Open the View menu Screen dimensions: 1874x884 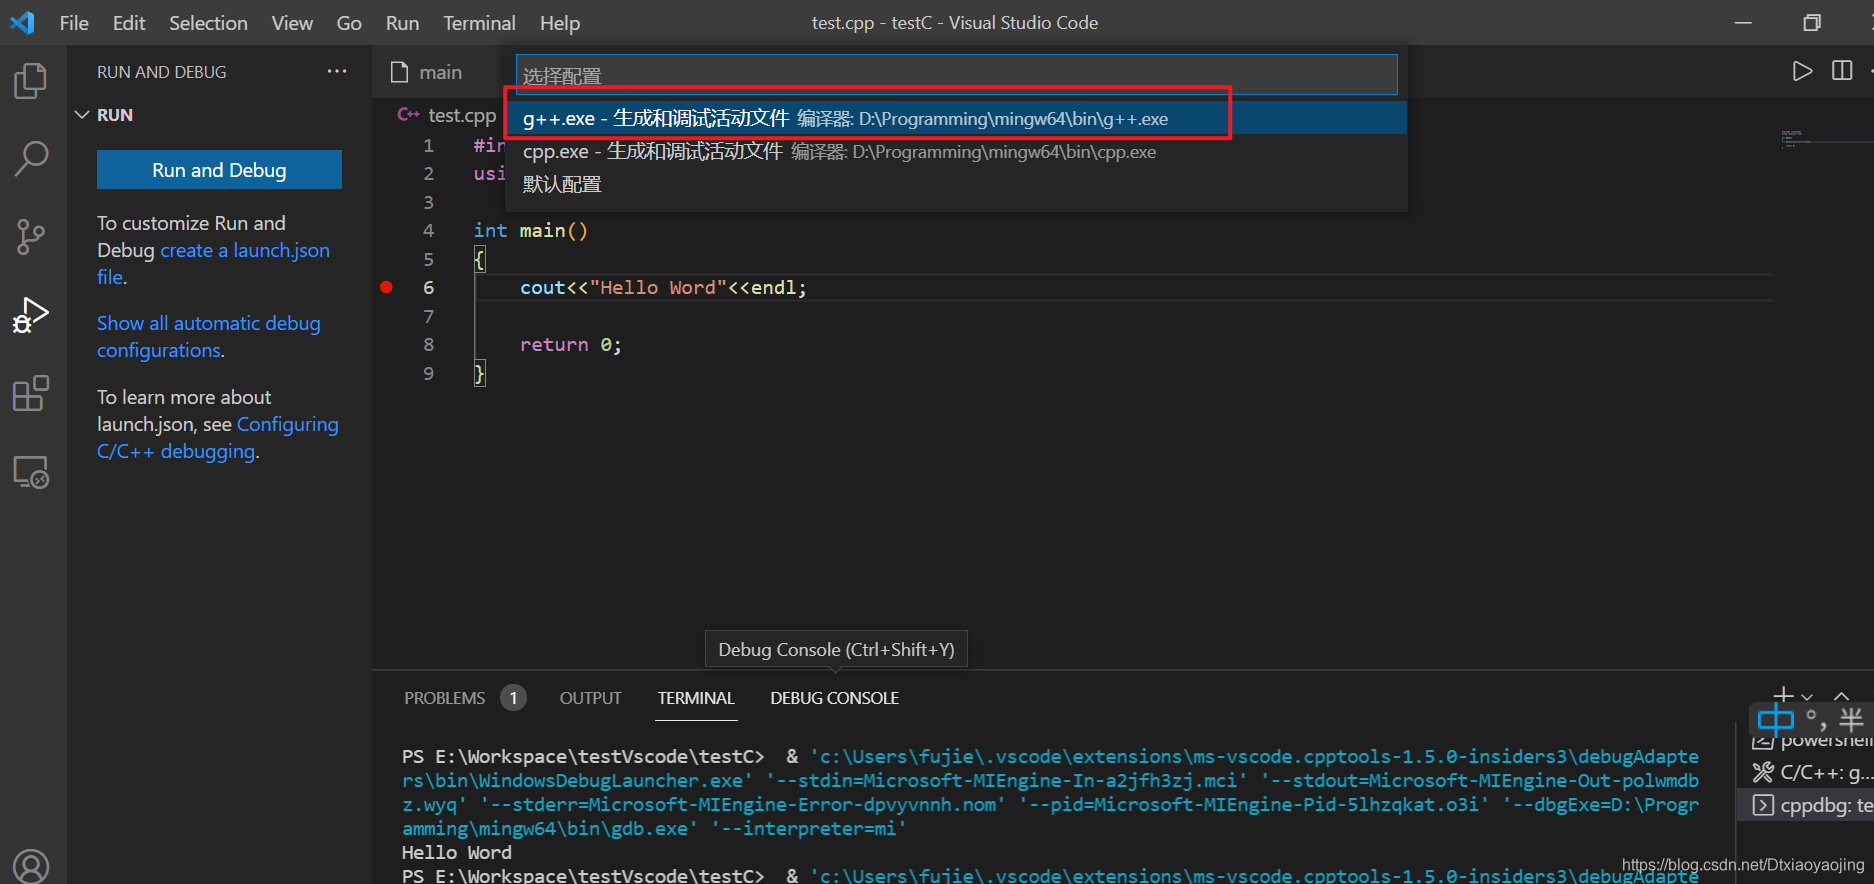pyautogui.click(x=292, y=22)
